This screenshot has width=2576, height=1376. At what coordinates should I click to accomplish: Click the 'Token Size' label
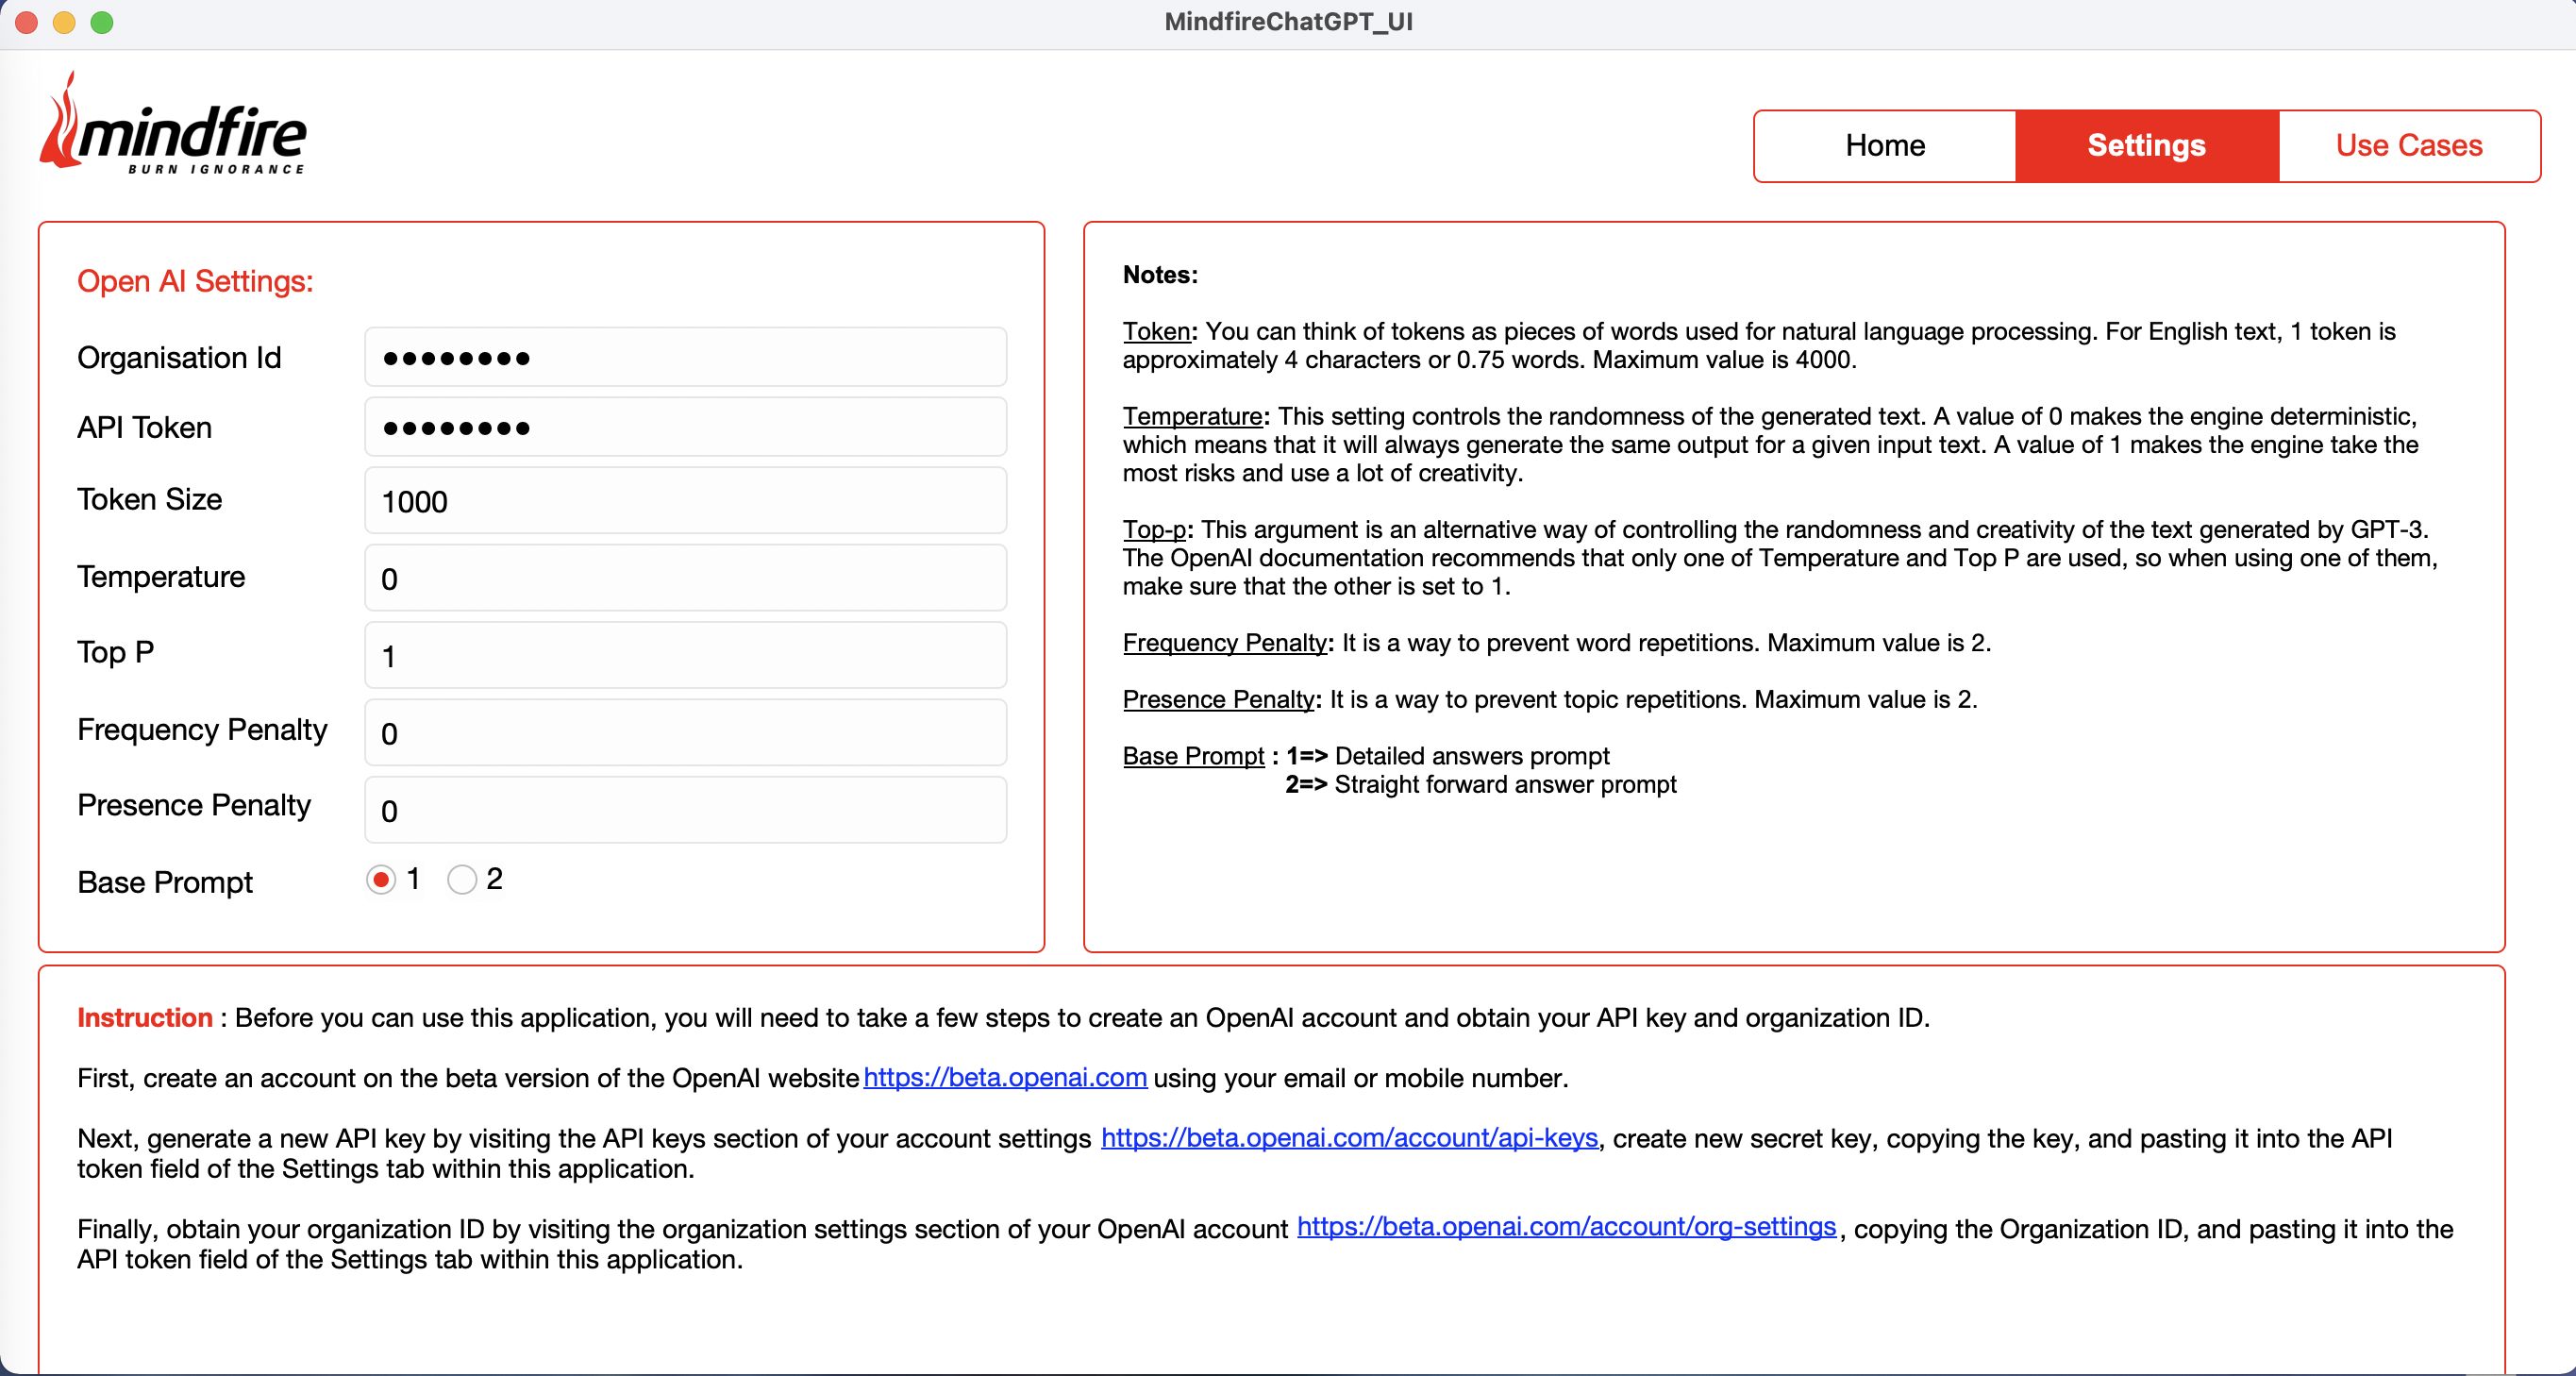(150, 499)
